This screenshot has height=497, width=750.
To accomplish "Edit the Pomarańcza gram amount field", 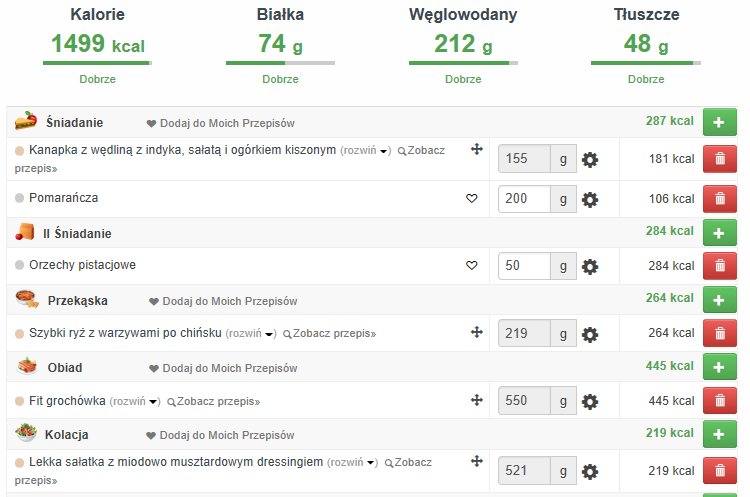I will [x=524, y=199].
